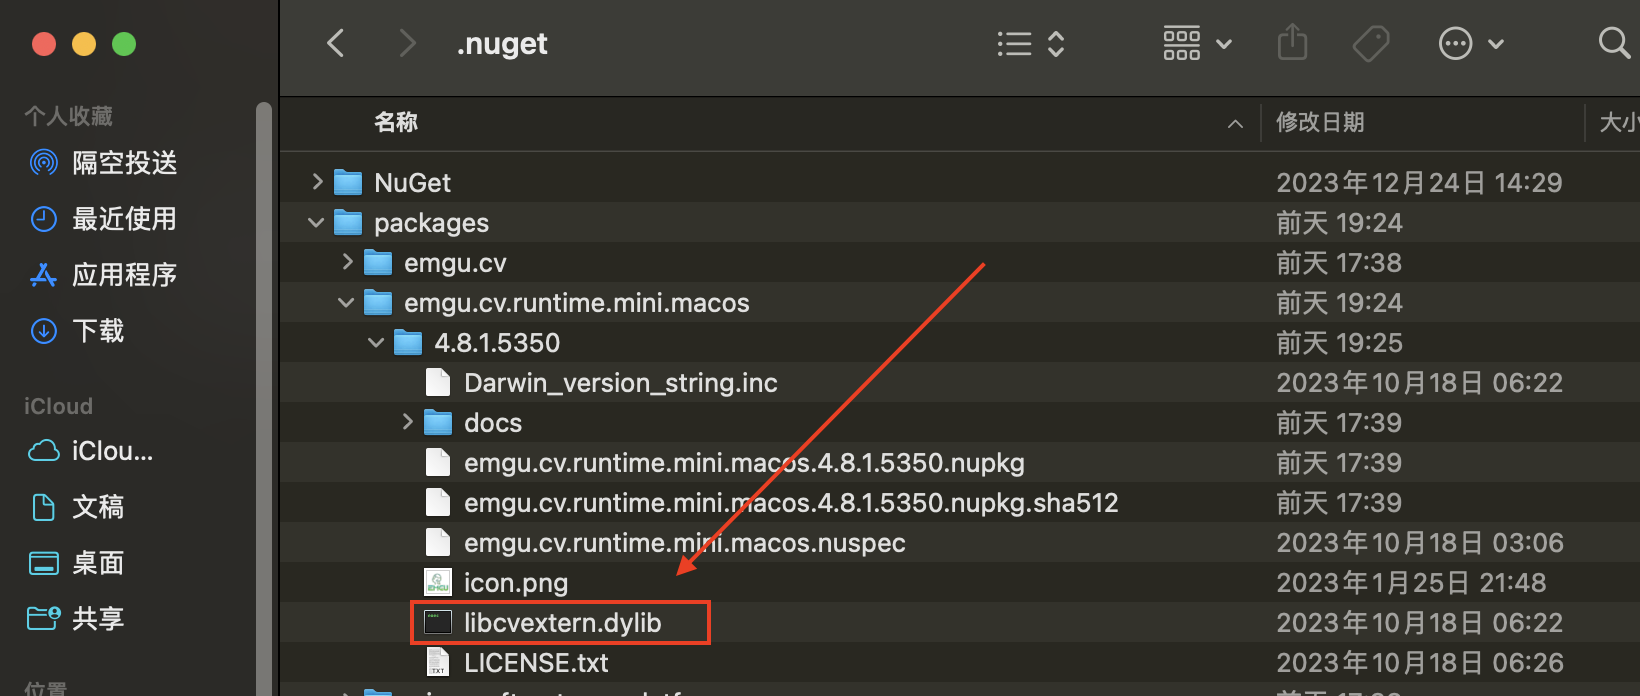This screenshot has width=1640, height=696.
Task: Switch list view mode selector
Action: tap(1031, 43)
